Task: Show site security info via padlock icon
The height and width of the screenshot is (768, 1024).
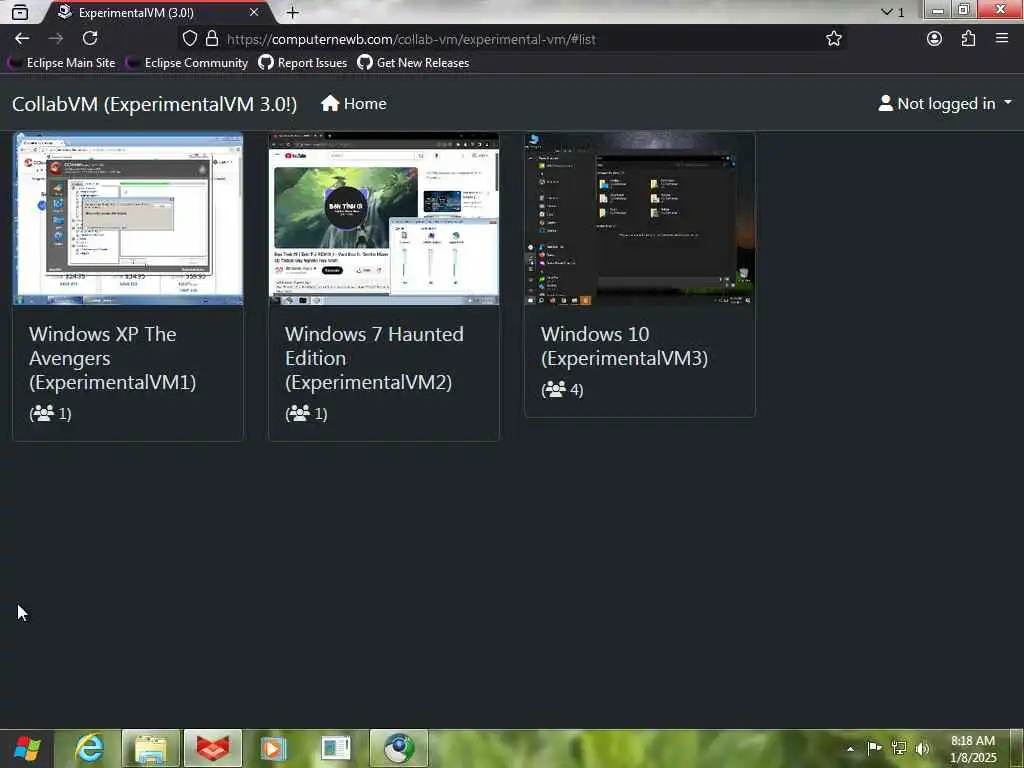Action: point(212,39)
